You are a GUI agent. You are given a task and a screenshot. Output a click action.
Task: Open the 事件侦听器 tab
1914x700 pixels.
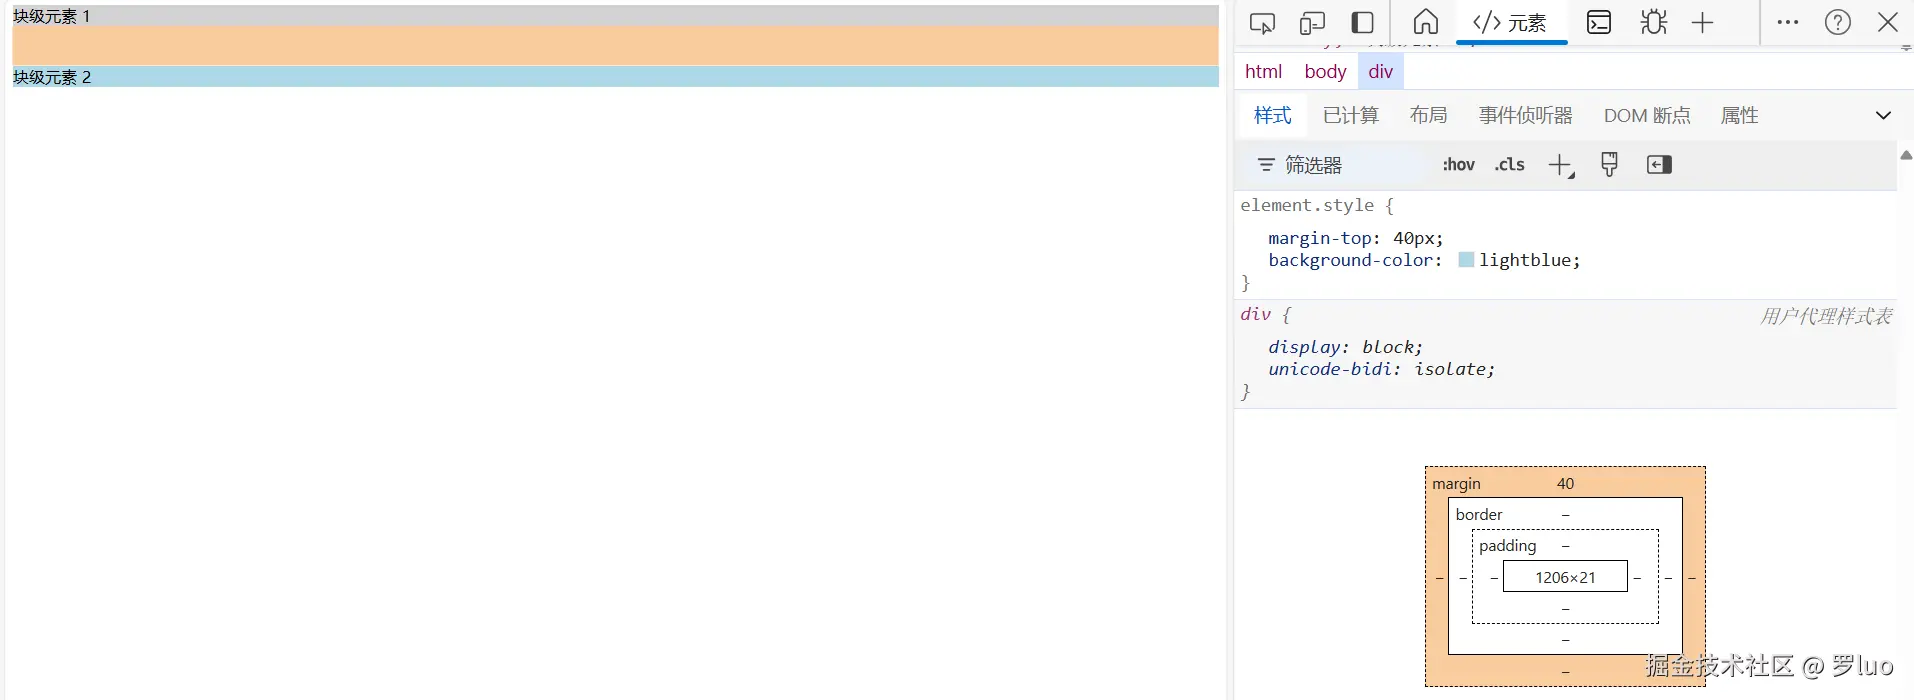pos(1526,115)
